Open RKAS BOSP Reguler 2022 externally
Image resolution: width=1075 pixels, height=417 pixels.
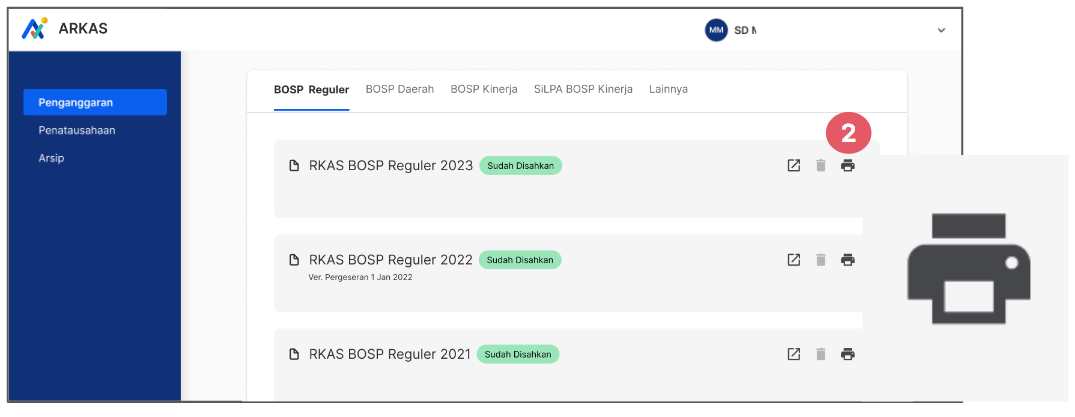click(x=793, y=260)
